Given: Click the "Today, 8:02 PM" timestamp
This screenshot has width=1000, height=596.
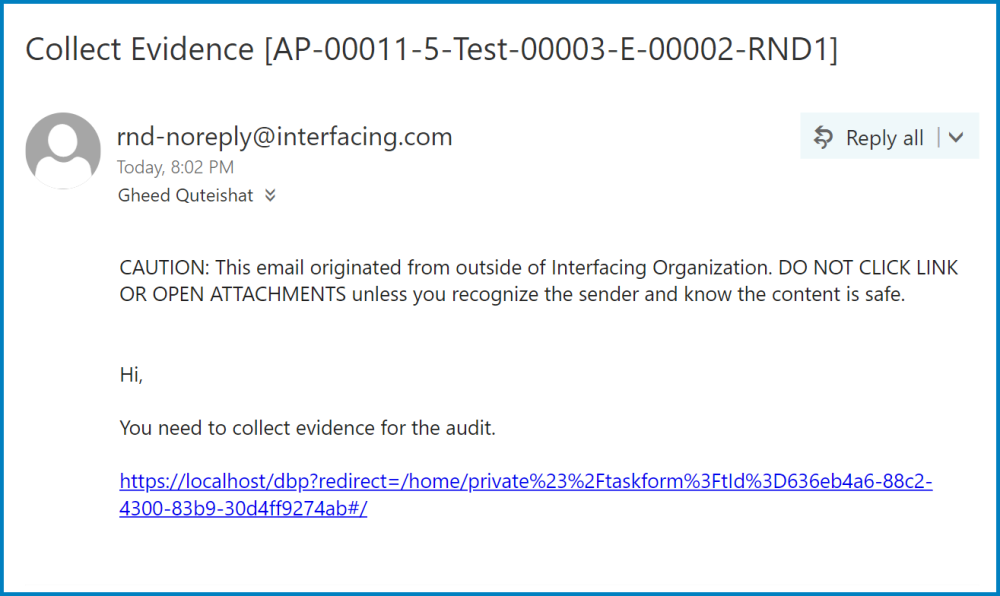Looking at the screenshot, I should pyautogui.click(x=175, y=167).
